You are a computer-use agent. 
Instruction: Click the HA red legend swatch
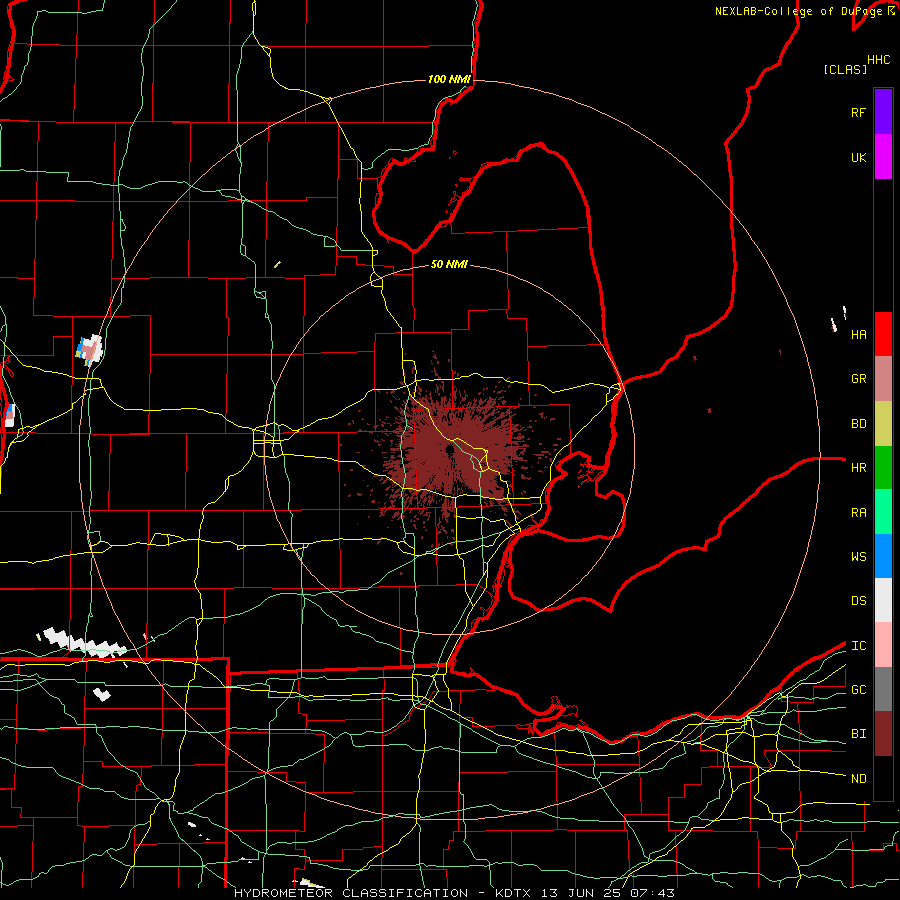click(x=883, y=334)
